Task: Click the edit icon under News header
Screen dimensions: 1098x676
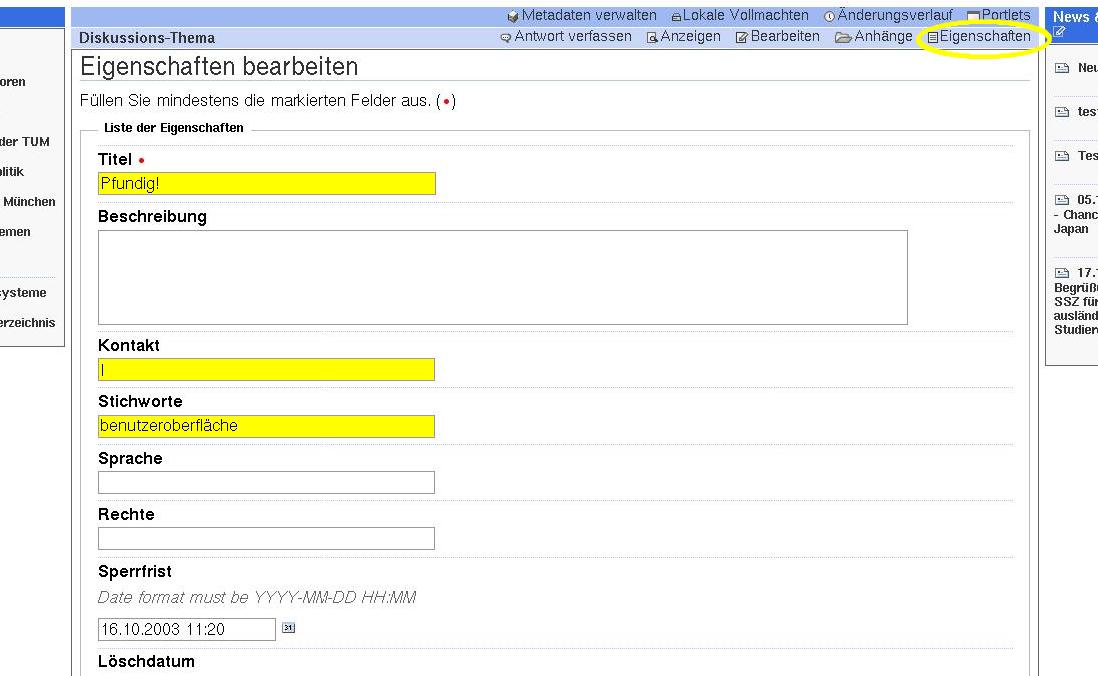Action: pos(1059,32)
